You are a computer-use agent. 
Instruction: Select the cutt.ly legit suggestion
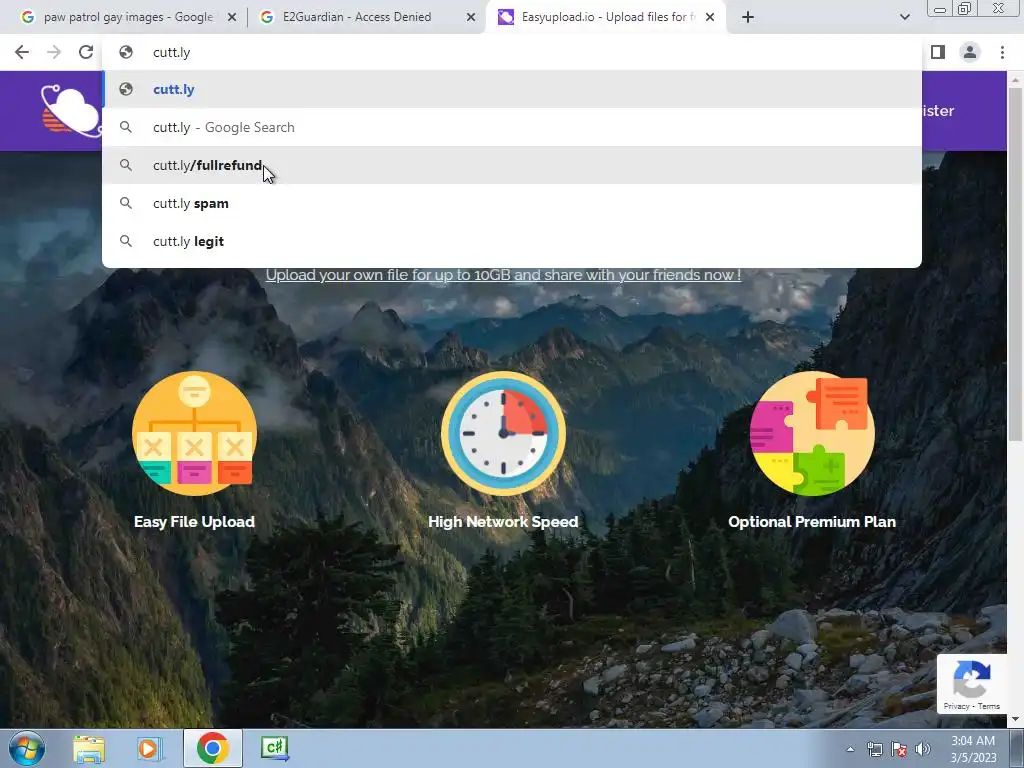[x=511, y=241]
